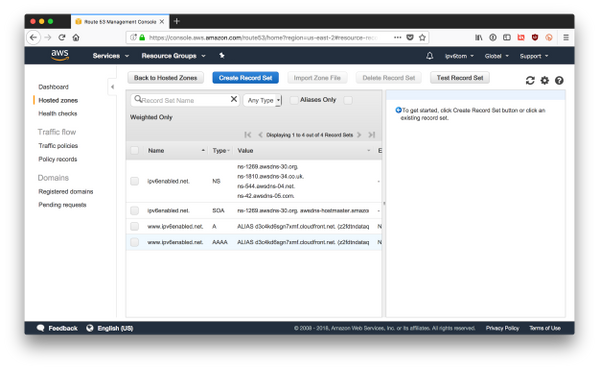
Task: Click the AWS logo
Action: (60, 55)
